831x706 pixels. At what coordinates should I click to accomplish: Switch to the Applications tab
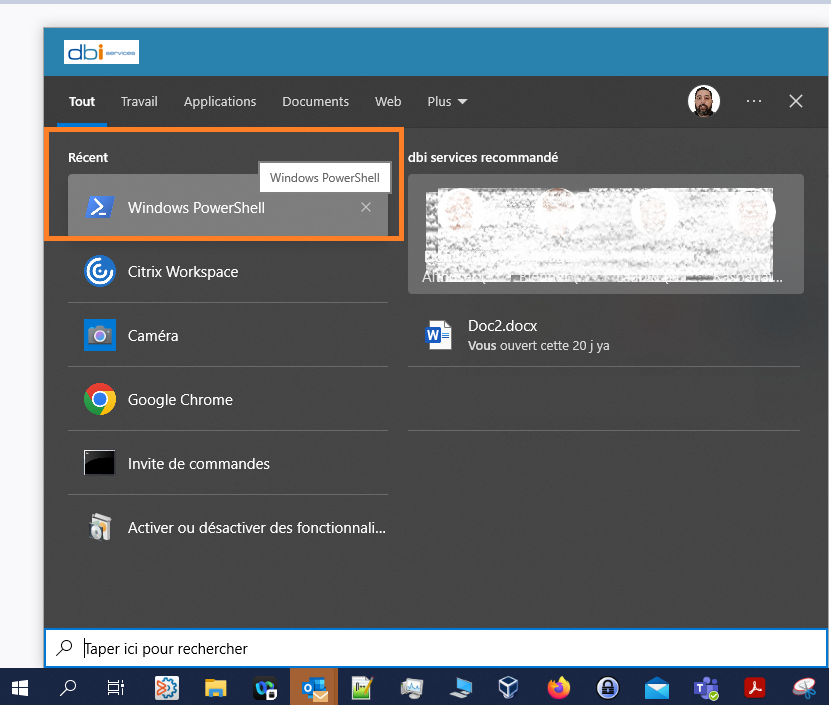[220, 101]
